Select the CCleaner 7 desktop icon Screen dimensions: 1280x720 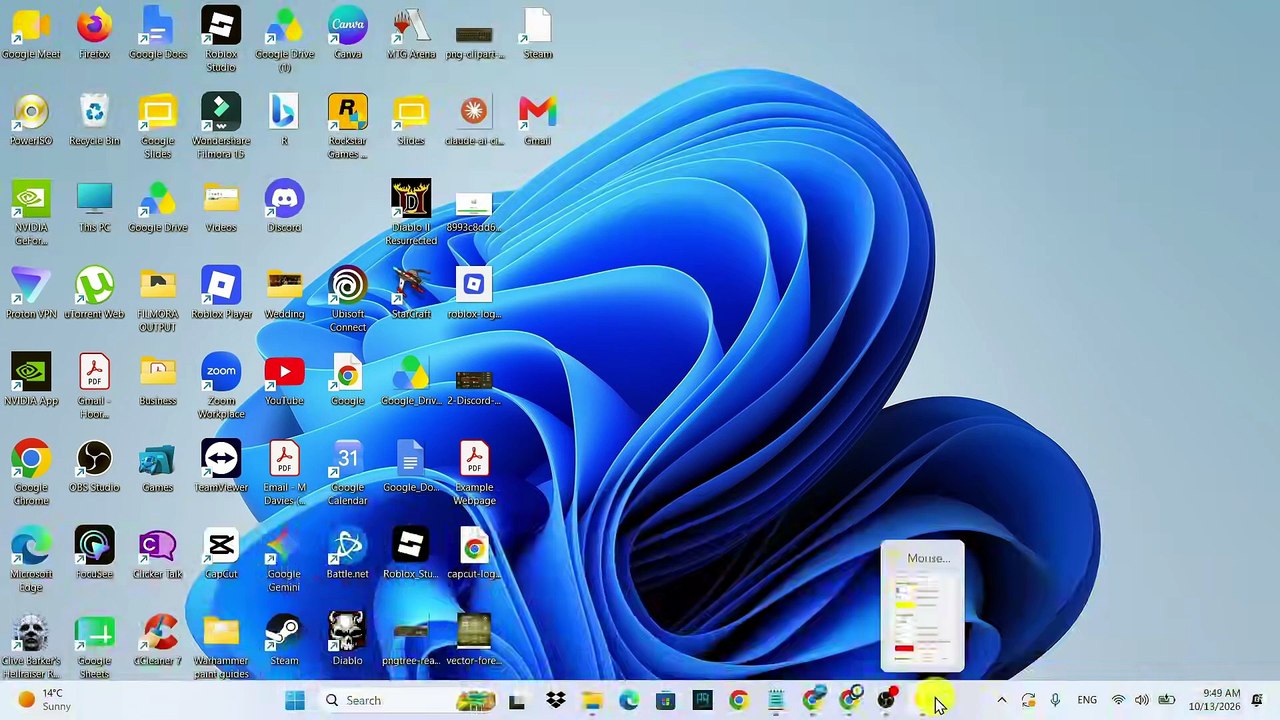158,641
